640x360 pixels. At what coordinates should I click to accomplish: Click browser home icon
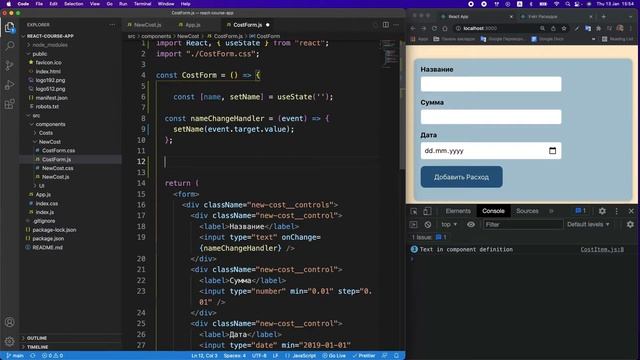[x=445, y=28]
